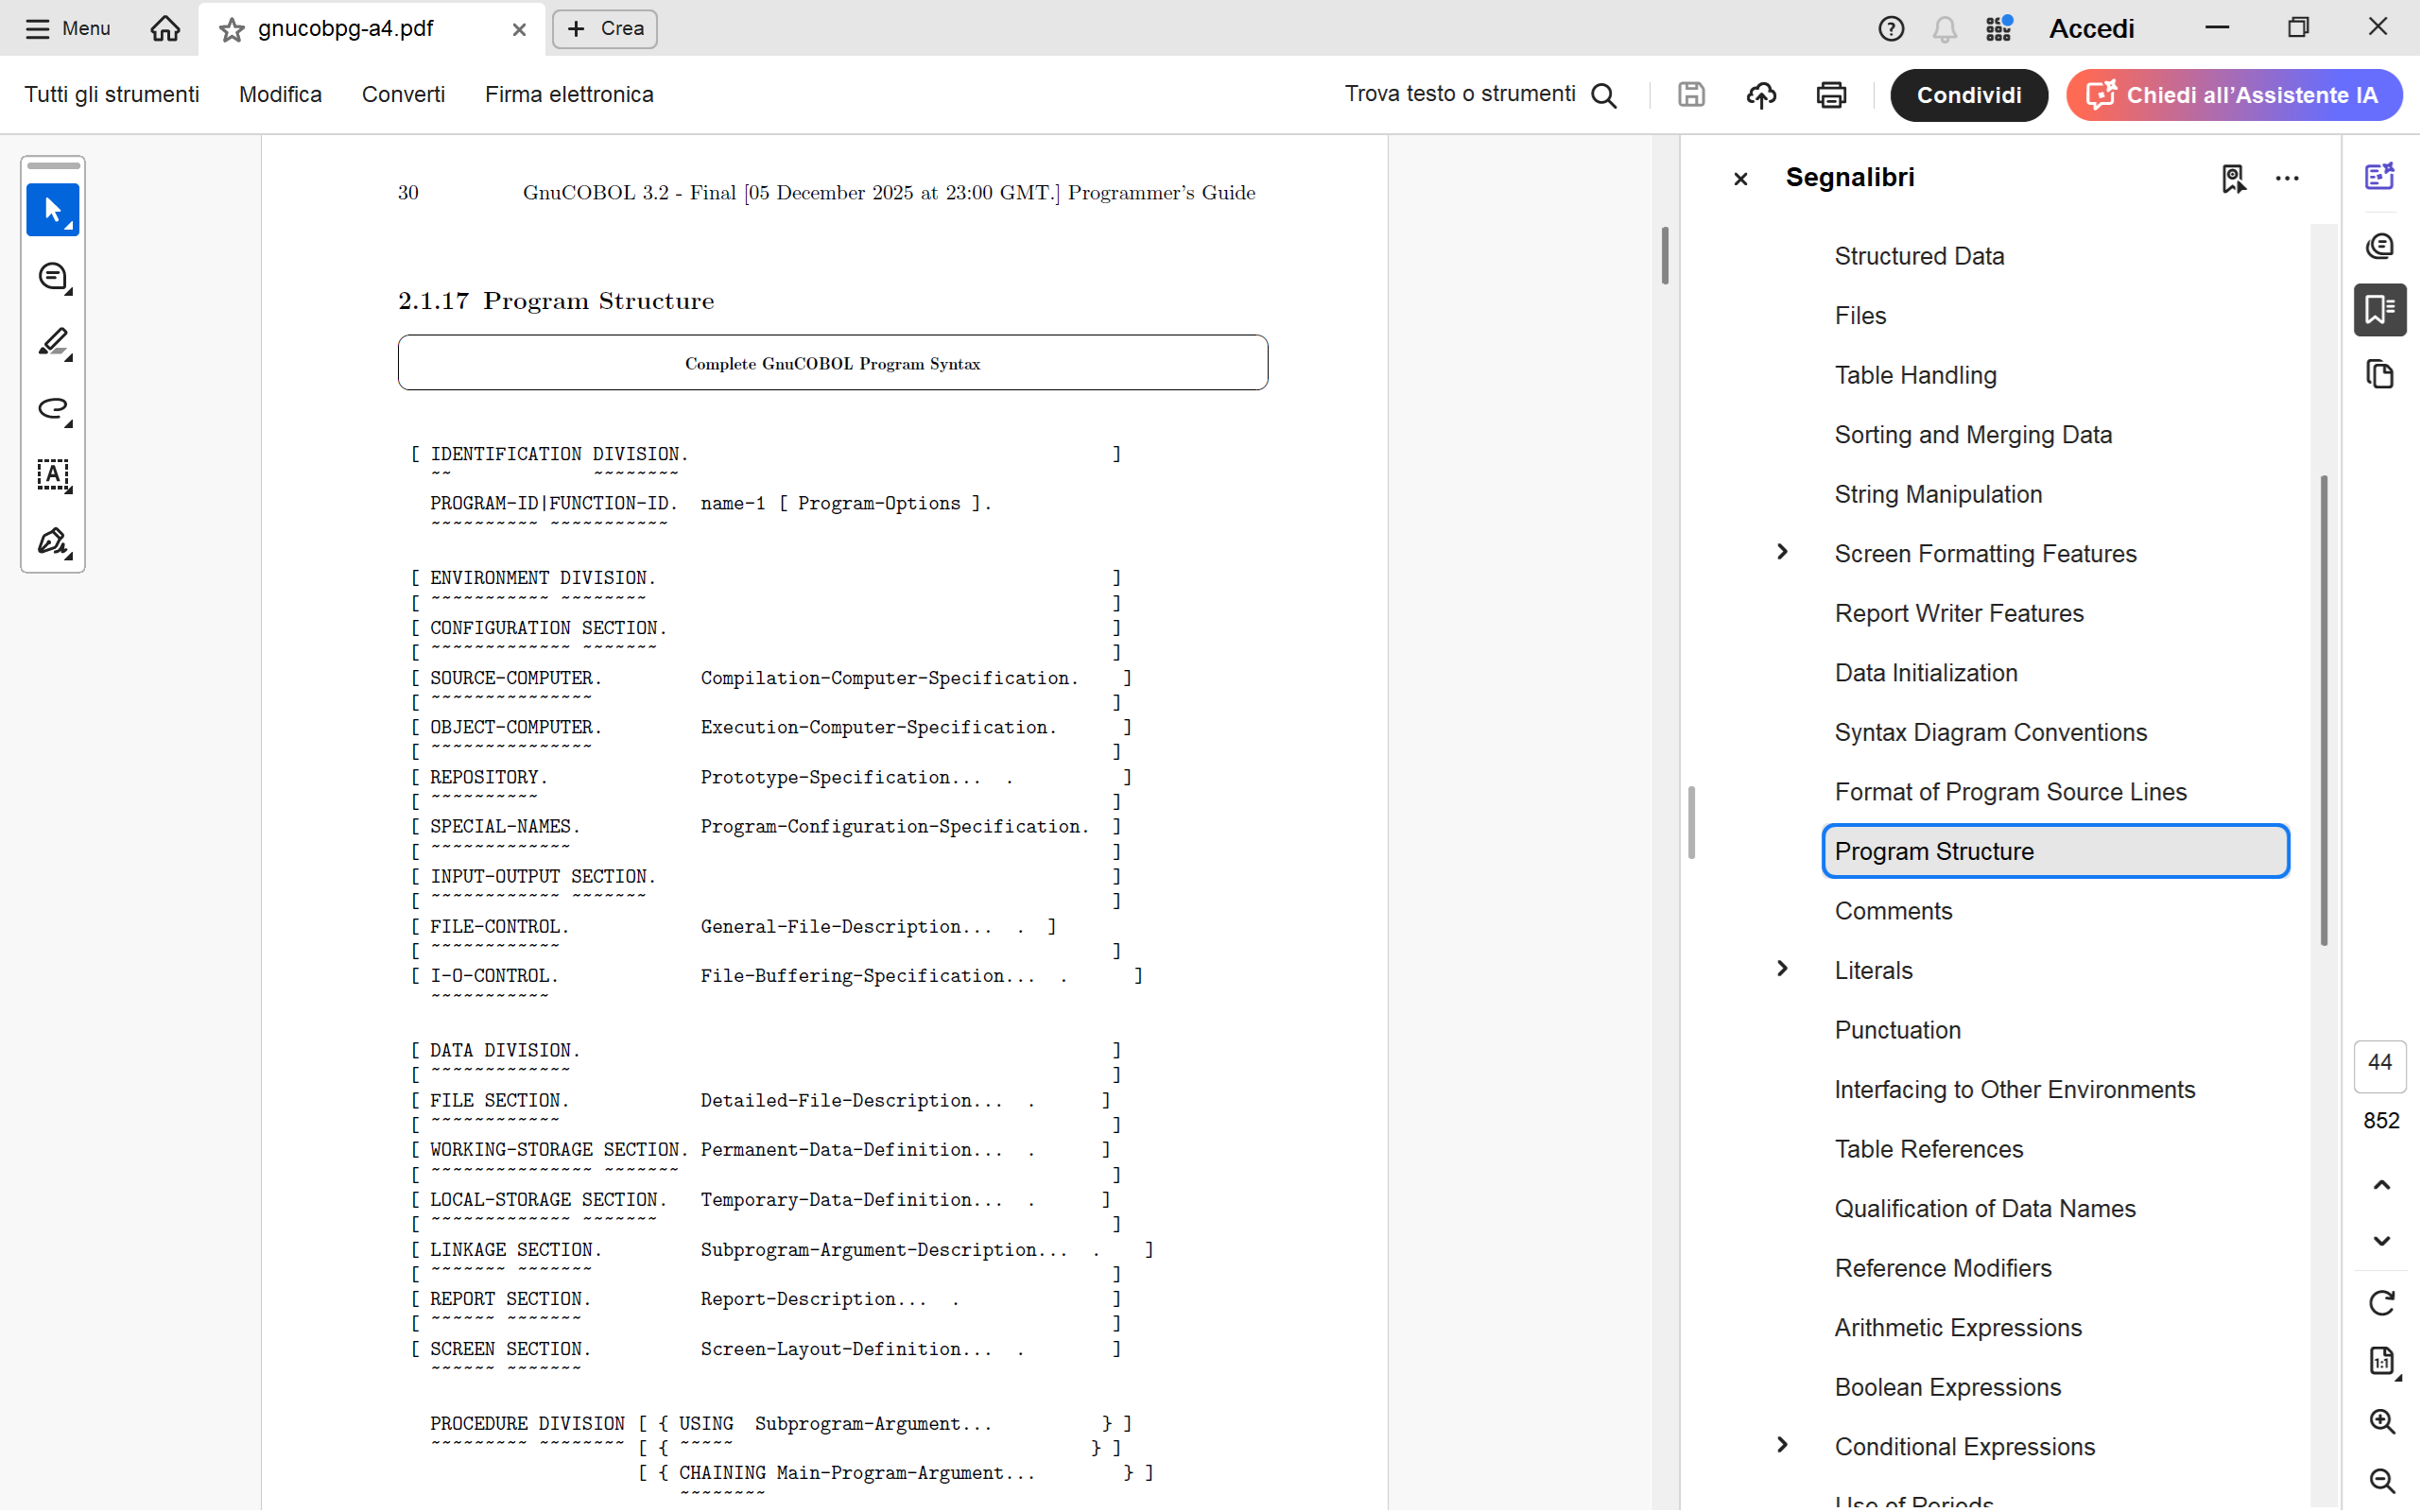Click the cloud upload icon

pyautogui.click(x=1761, y=95)
